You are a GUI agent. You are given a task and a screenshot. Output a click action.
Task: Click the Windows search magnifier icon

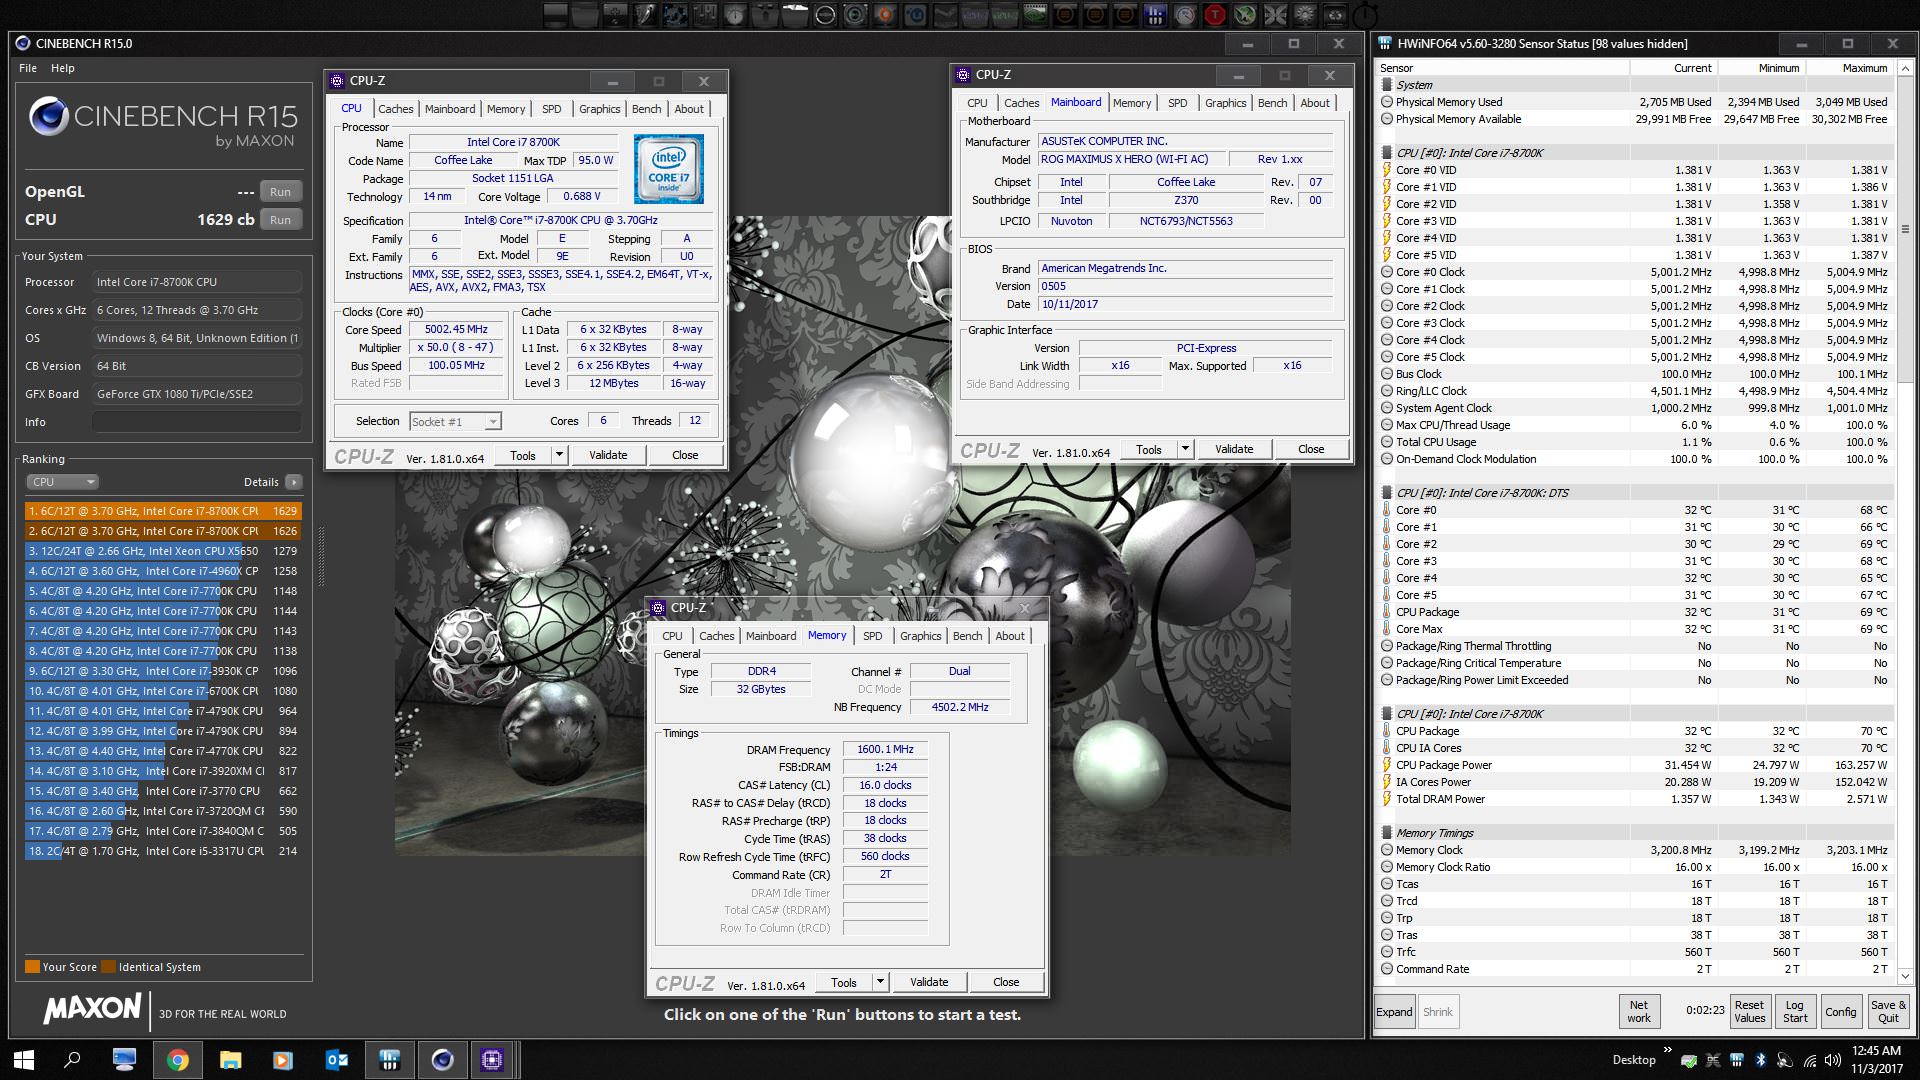(x=72, y=1060)
